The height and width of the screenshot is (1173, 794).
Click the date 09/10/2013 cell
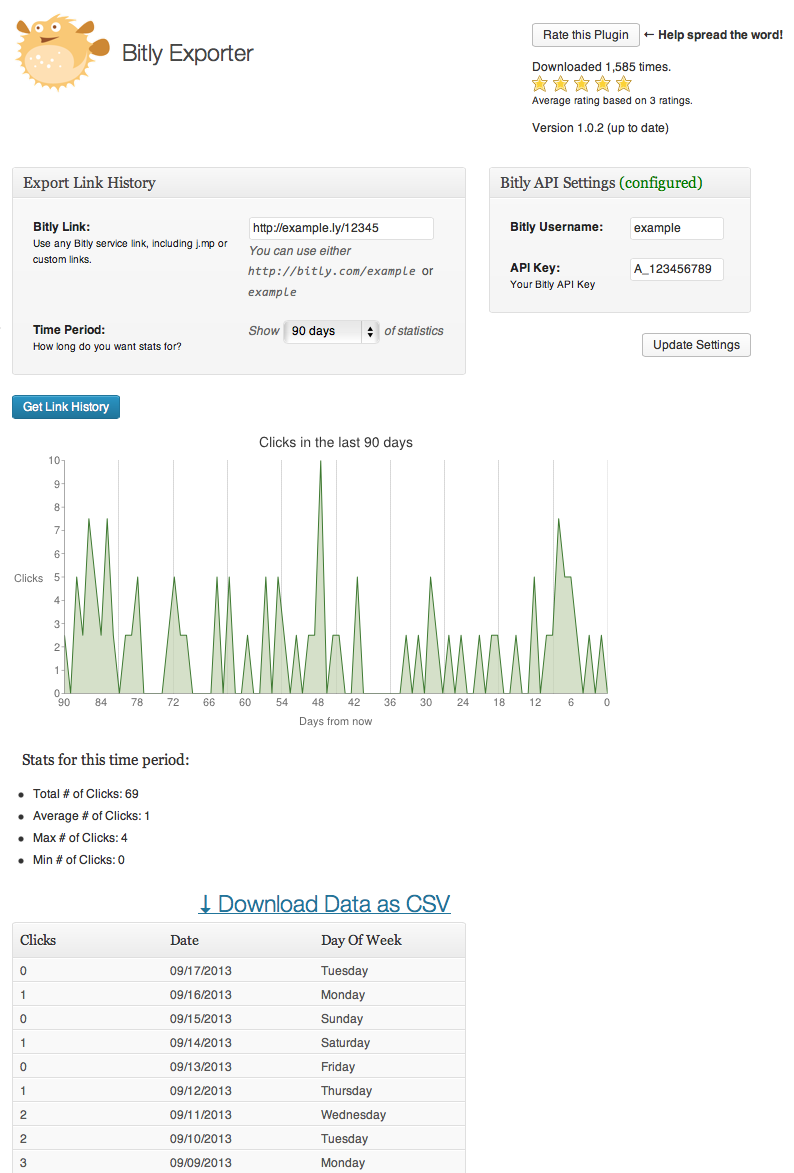point(201,1139)
